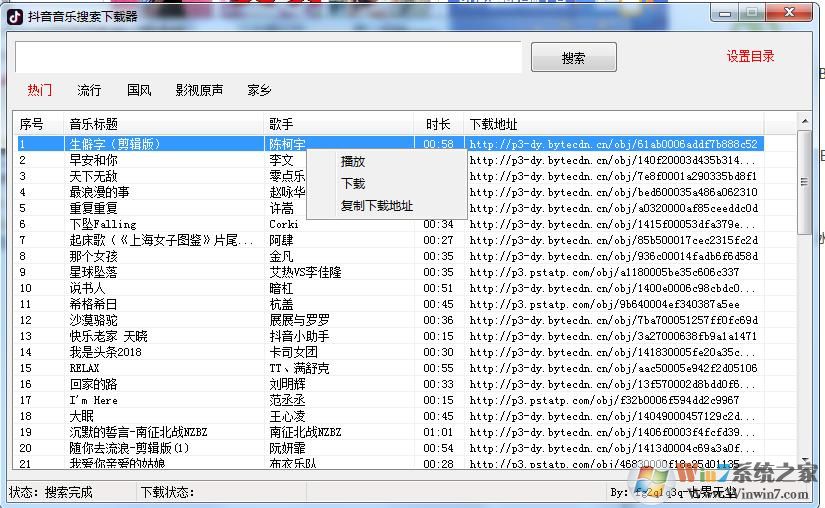Viewport: 825px width, 508px height.
Task: Open the 影视原声 category tab
Action: 199,91
